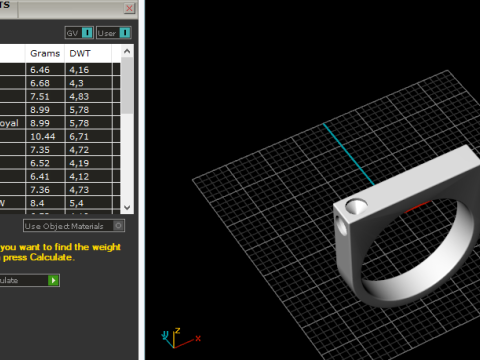Select the 5,4 DWT cell
The image size is (480, 360).
click(88, 203)
